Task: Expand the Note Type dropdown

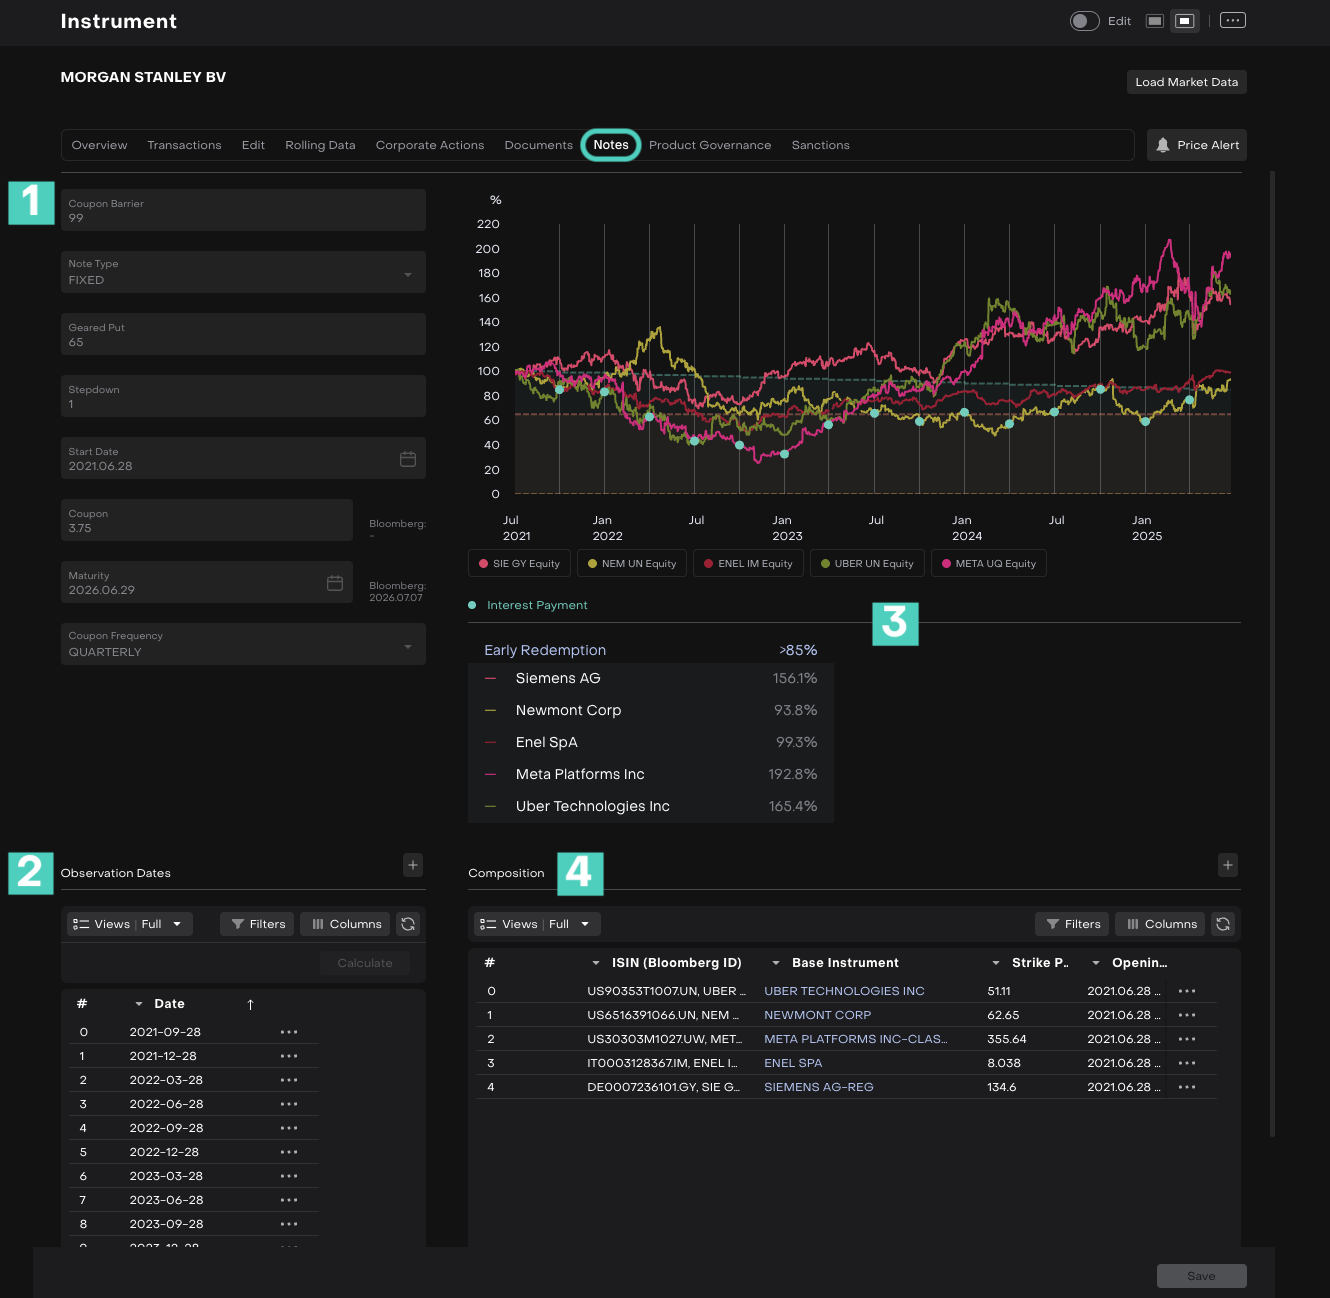Action: [408, 274]
